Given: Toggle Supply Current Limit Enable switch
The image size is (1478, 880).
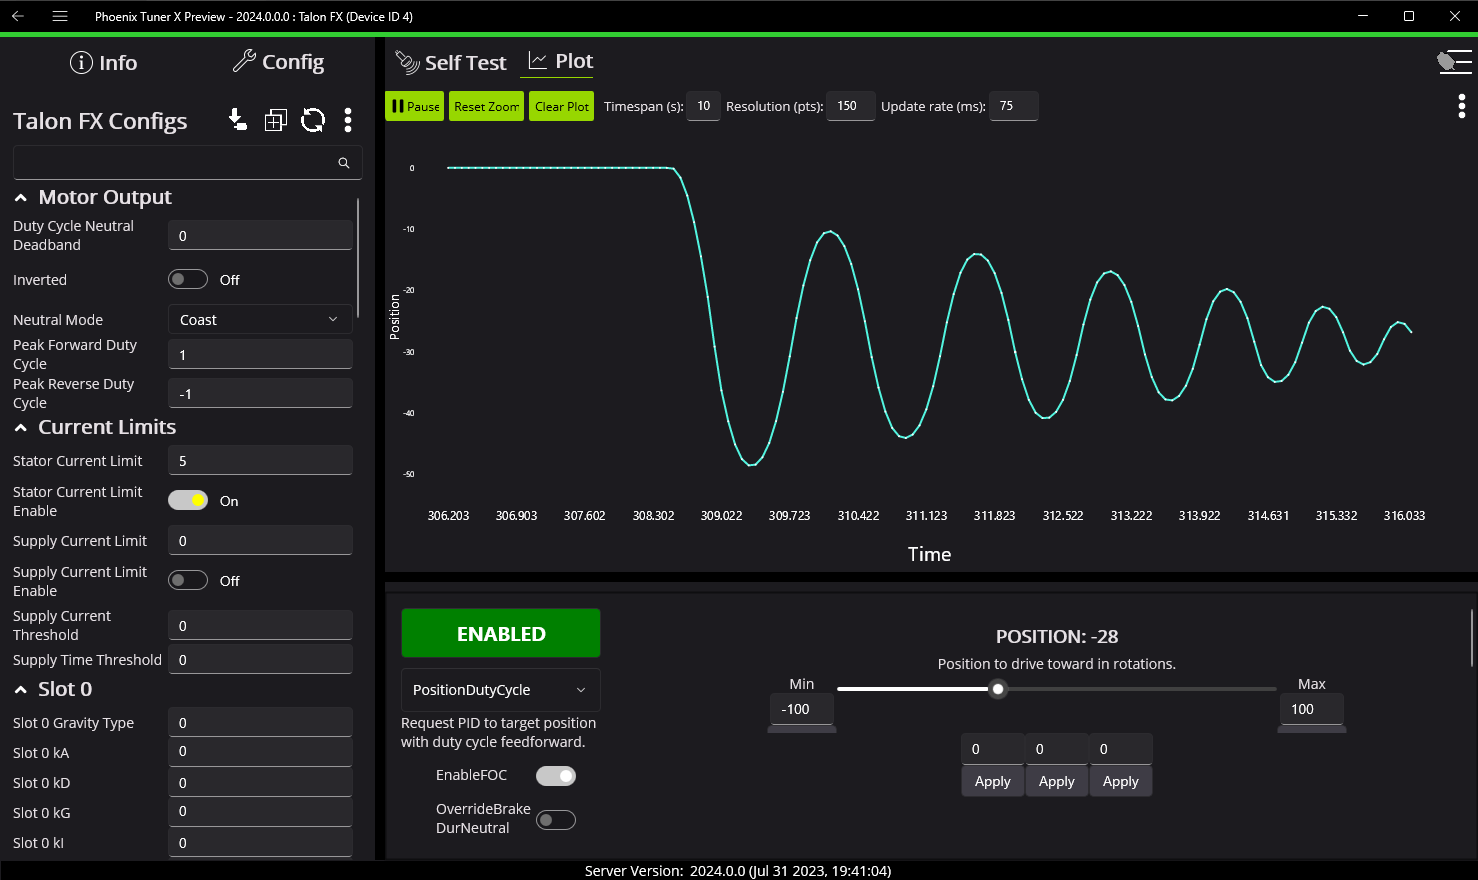Looking at the screenshot, I should (x=188, y=580).
